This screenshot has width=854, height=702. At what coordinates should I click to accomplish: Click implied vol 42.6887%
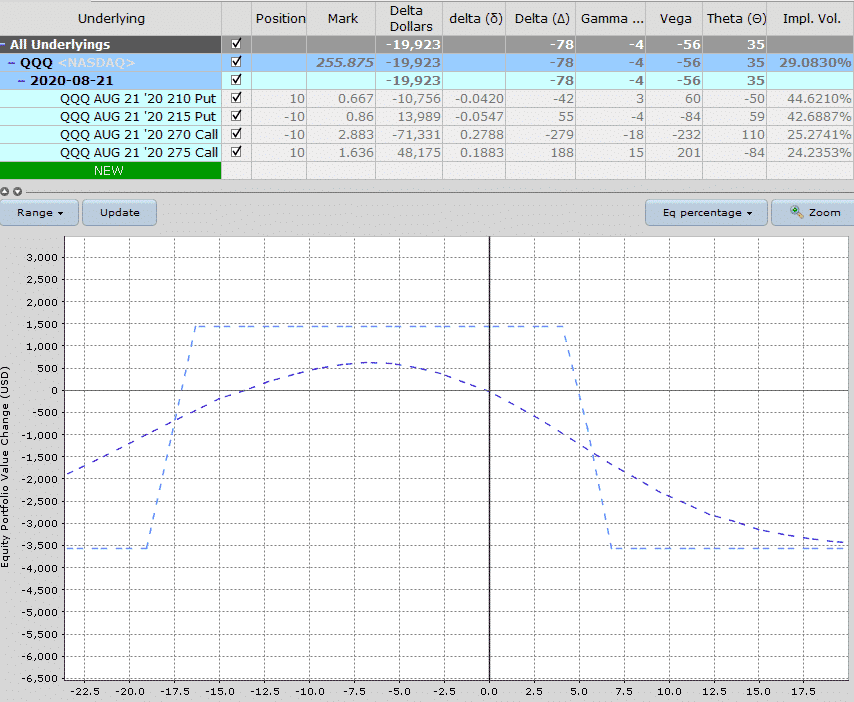819,117
